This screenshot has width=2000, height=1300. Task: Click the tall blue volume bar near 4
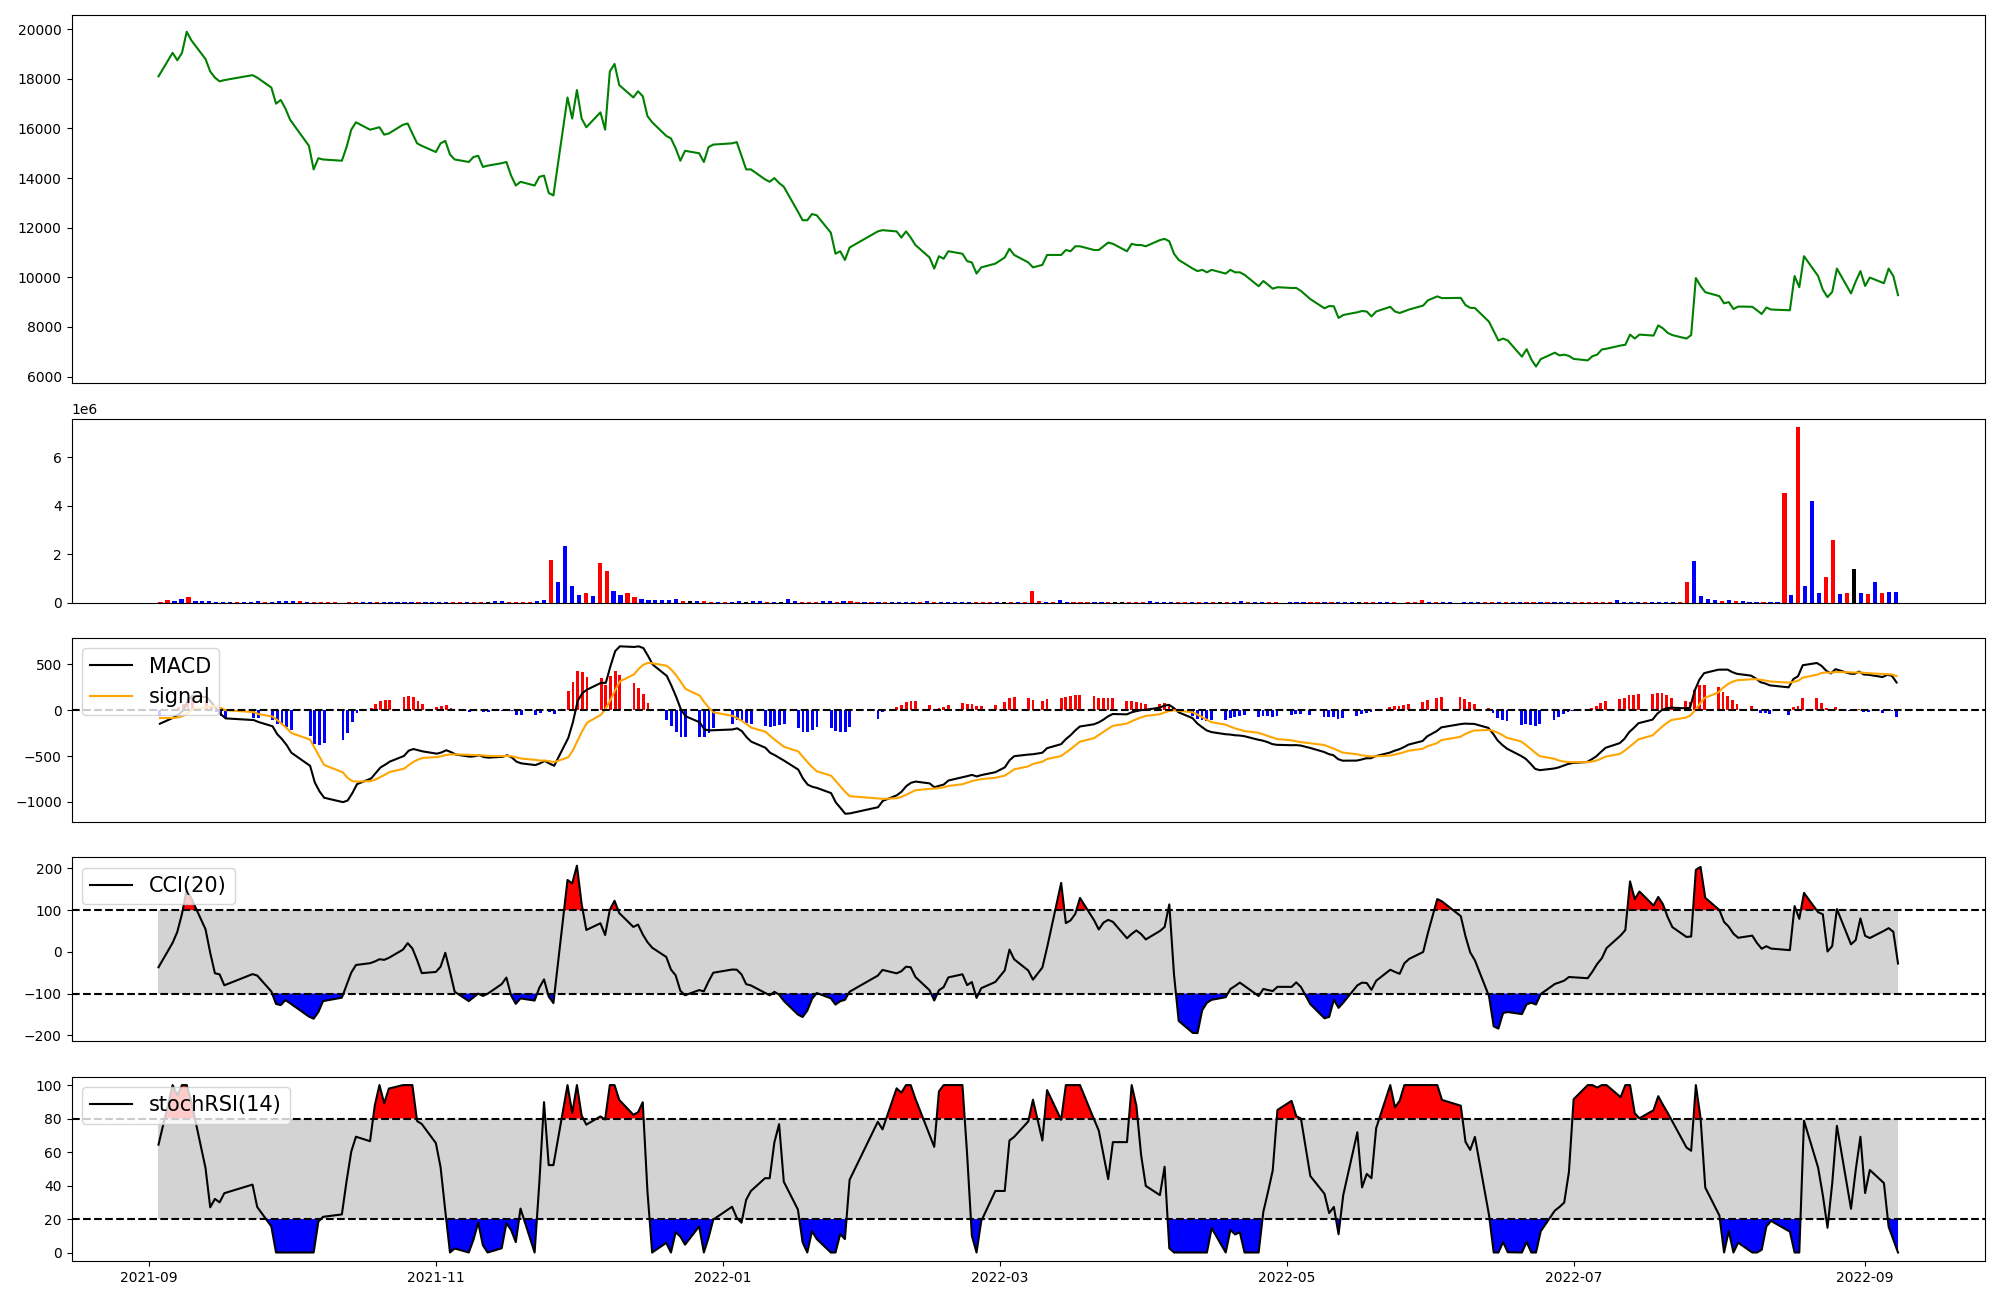coord(1812,551)
